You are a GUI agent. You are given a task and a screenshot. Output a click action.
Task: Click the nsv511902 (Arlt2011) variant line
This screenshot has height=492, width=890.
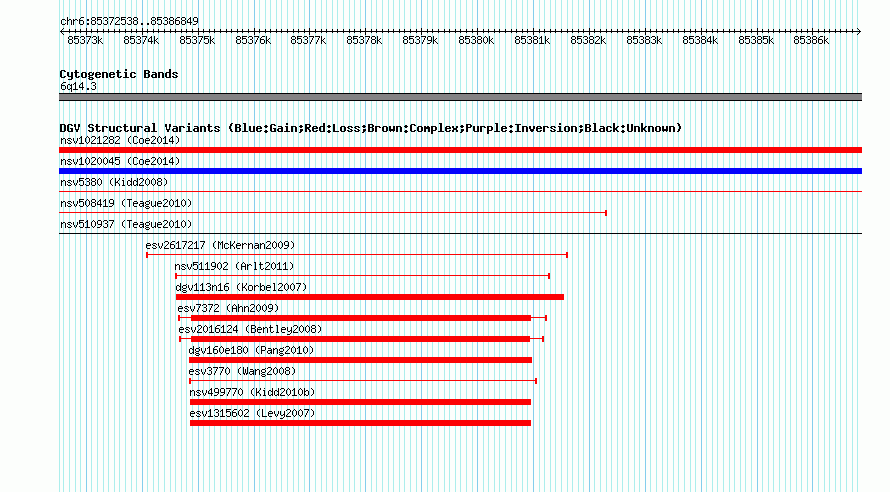363,276
